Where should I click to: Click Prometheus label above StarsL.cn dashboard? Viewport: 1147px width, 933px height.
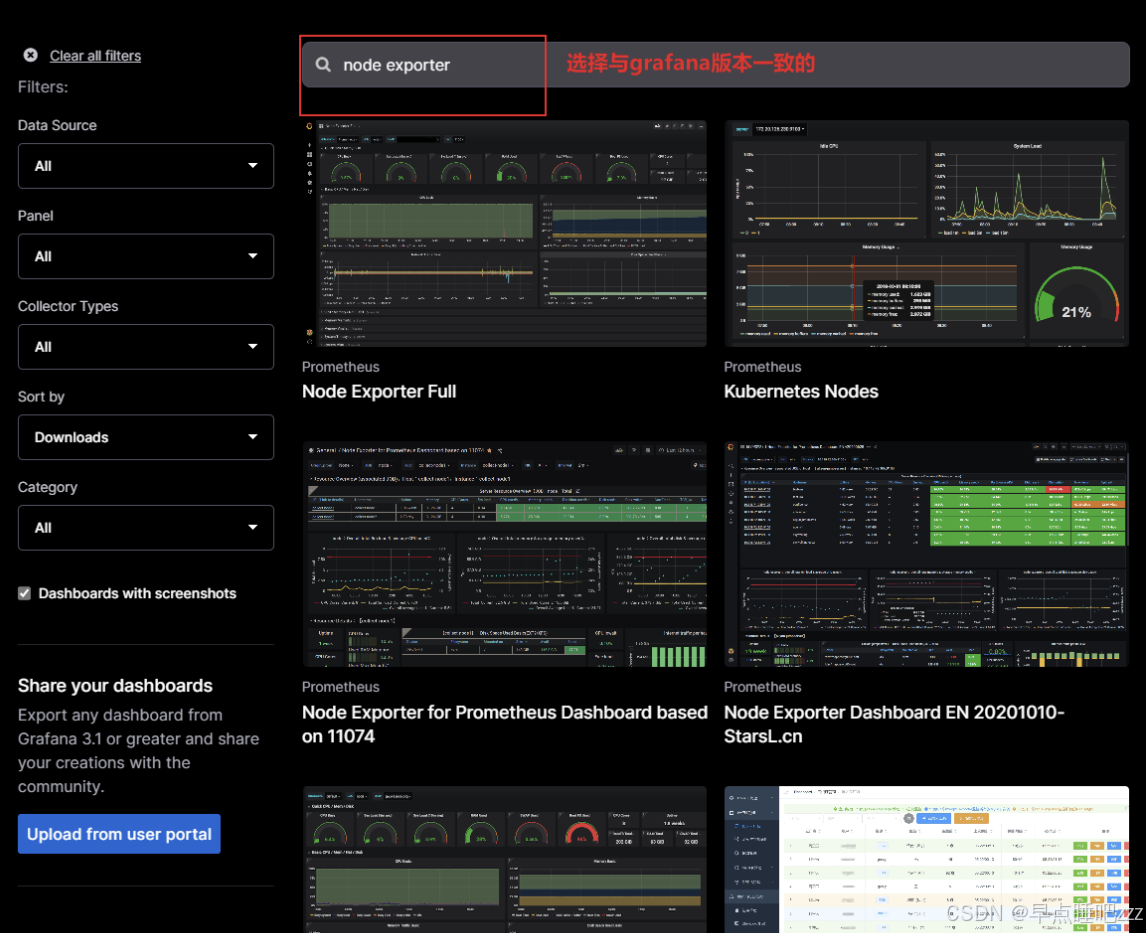(762, 687)
